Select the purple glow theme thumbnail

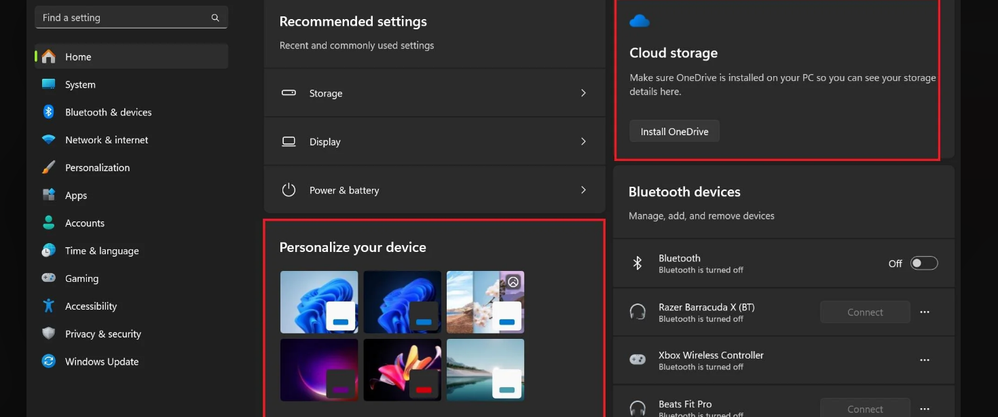pos(319,369)
